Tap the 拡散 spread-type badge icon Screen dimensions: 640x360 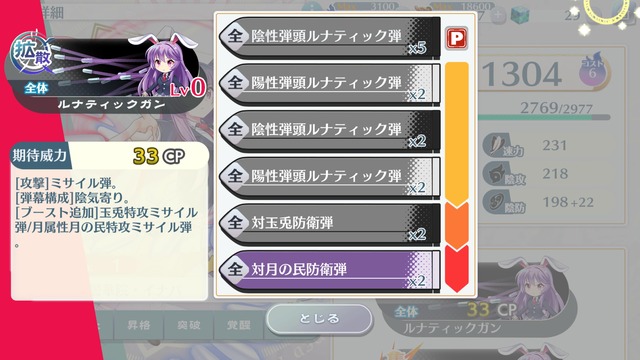point(32,53)
